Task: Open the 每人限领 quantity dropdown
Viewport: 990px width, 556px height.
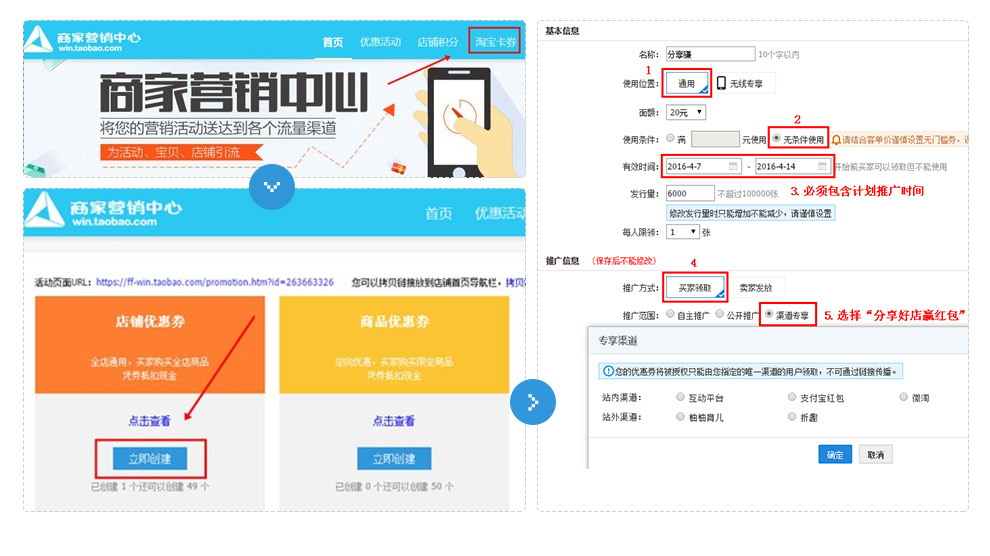Action: click(x=683, y=232)
